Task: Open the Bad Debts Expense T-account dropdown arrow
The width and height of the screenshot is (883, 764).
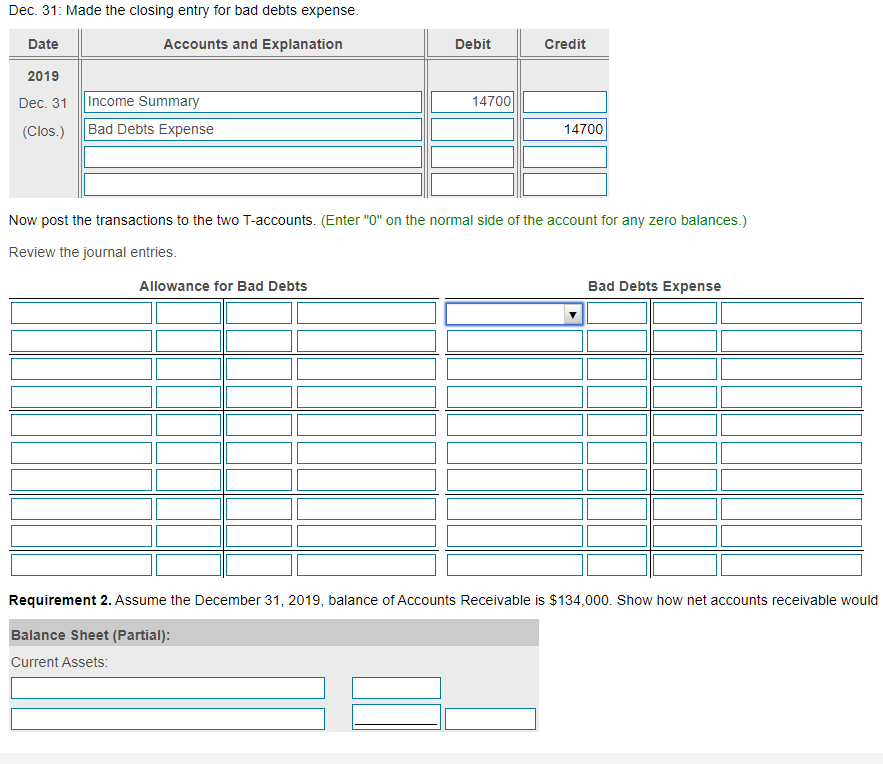Action: click(572, 314)
